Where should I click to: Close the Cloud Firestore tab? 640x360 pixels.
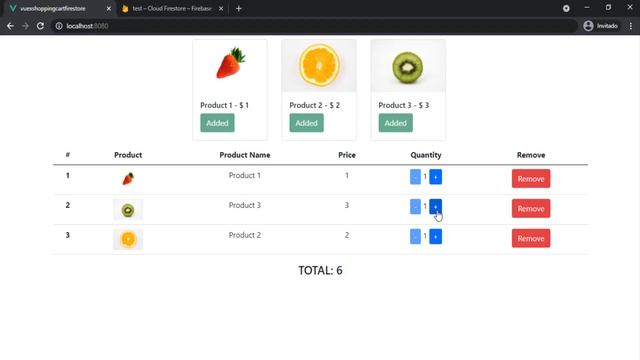tap(221, 8)
